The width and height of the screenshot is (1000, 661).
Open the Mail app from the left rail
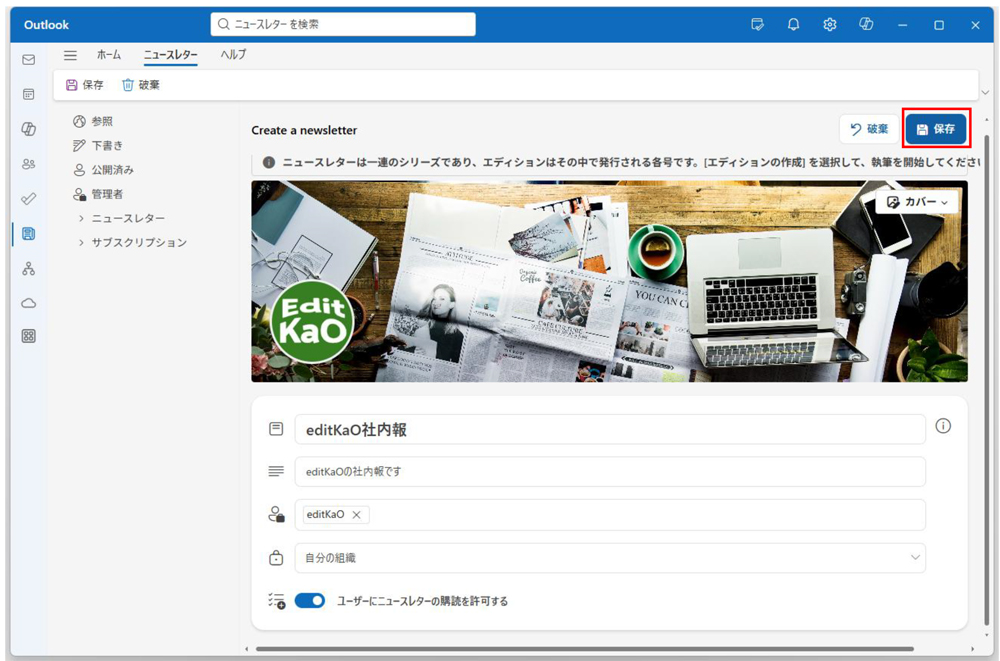click(x=27, y=60)
